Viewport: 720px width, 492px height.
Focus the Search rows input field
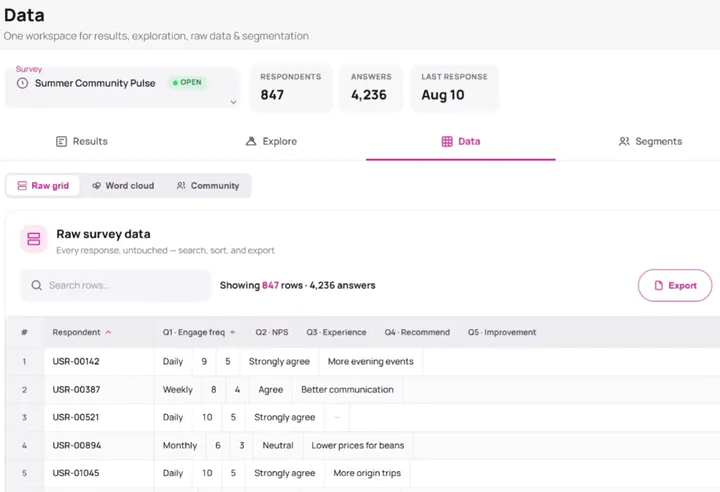click(x=116, y=285)
